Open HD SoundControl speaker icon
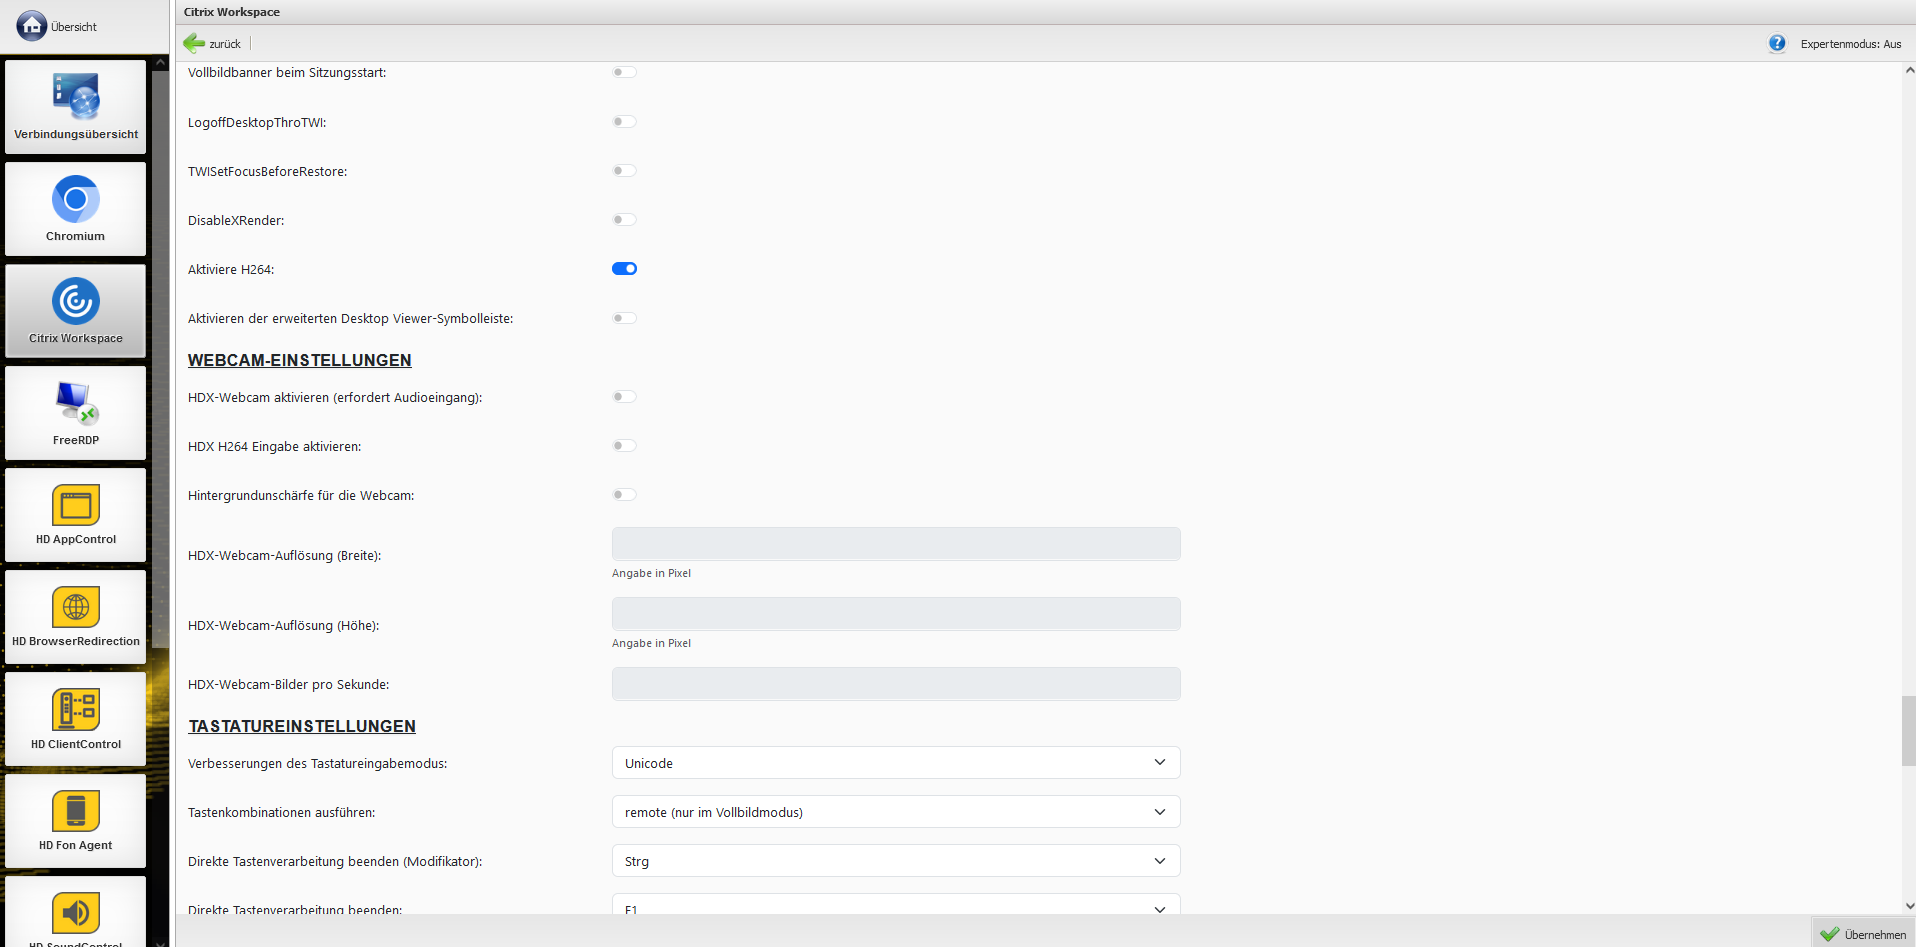Viewport: 1916px width, 947px height. tap(76, 912)
